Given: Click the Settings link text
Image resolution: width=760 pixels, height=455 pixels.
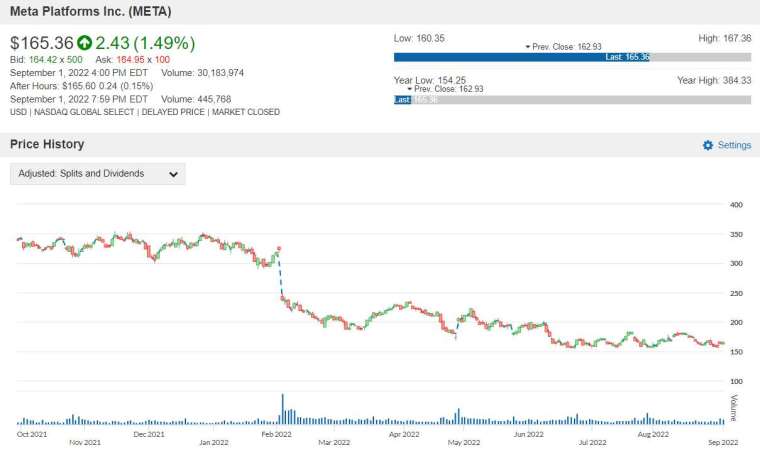Looking at the screenshot, I should coord(734,145).
